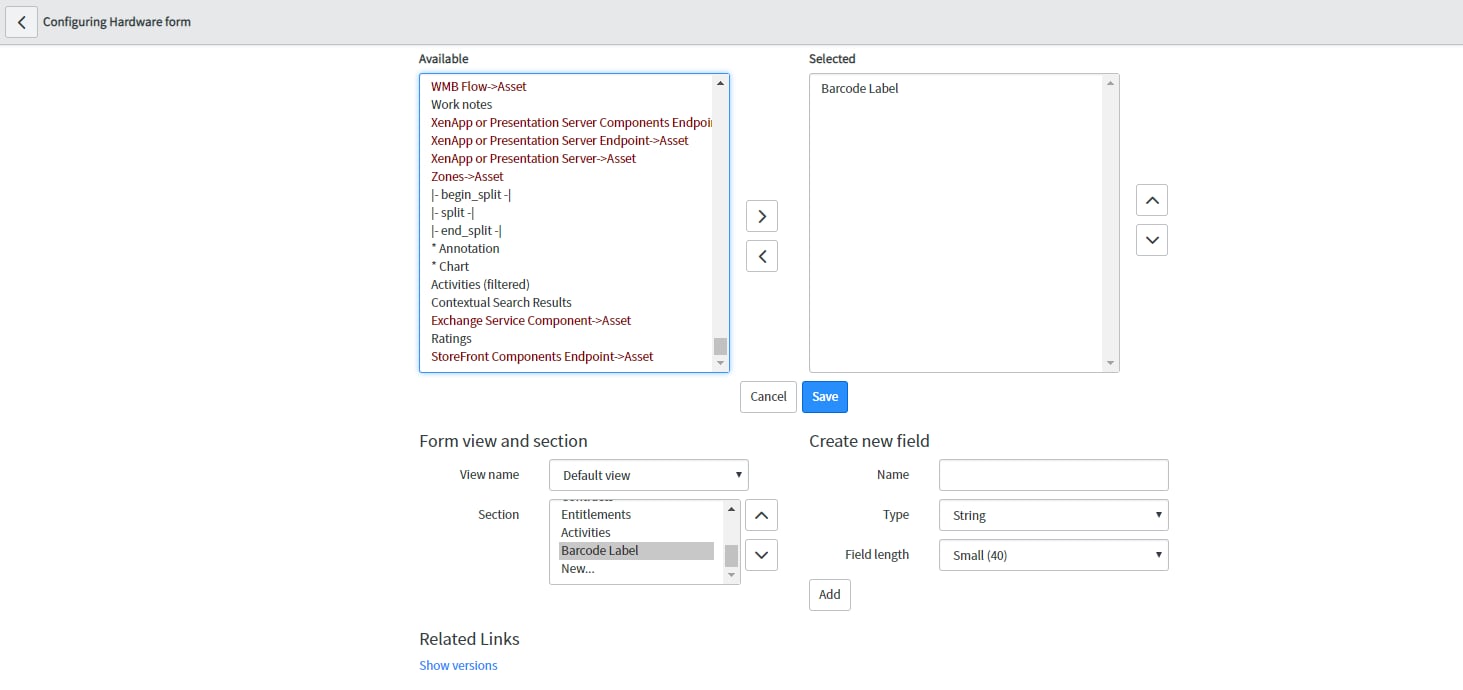
Task: Open the Show versions link
Action: [458, 664]
